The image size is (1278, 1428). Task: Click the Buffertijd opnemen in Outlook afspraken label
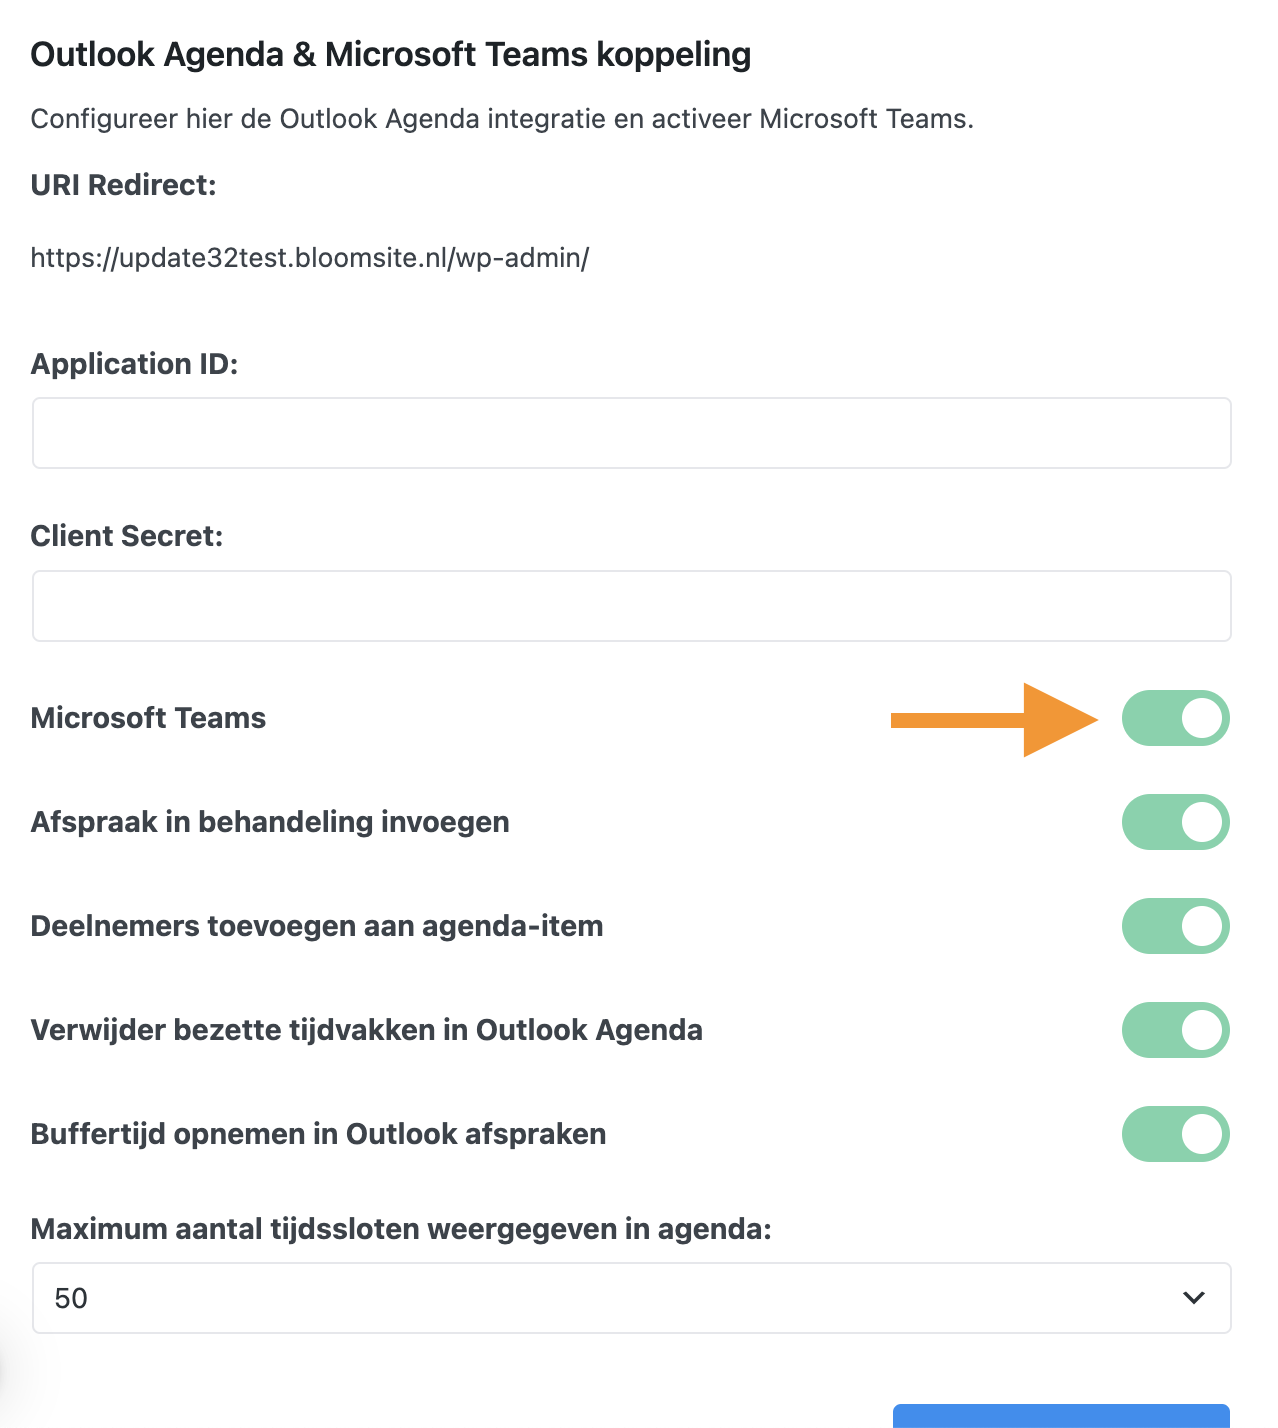319,1134
